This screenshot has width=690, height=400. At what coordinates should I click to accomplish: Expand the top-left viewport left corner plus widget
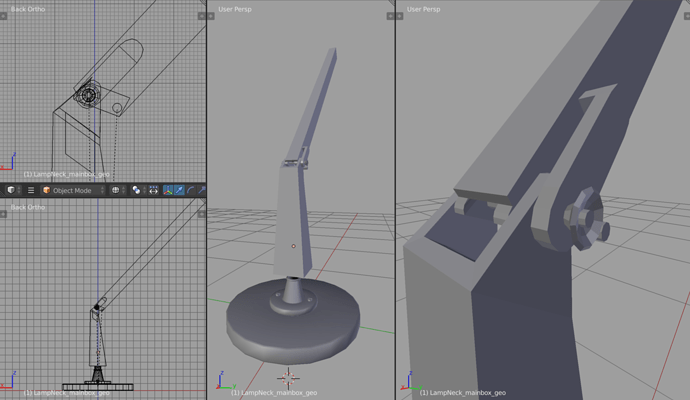click(3, 16)
